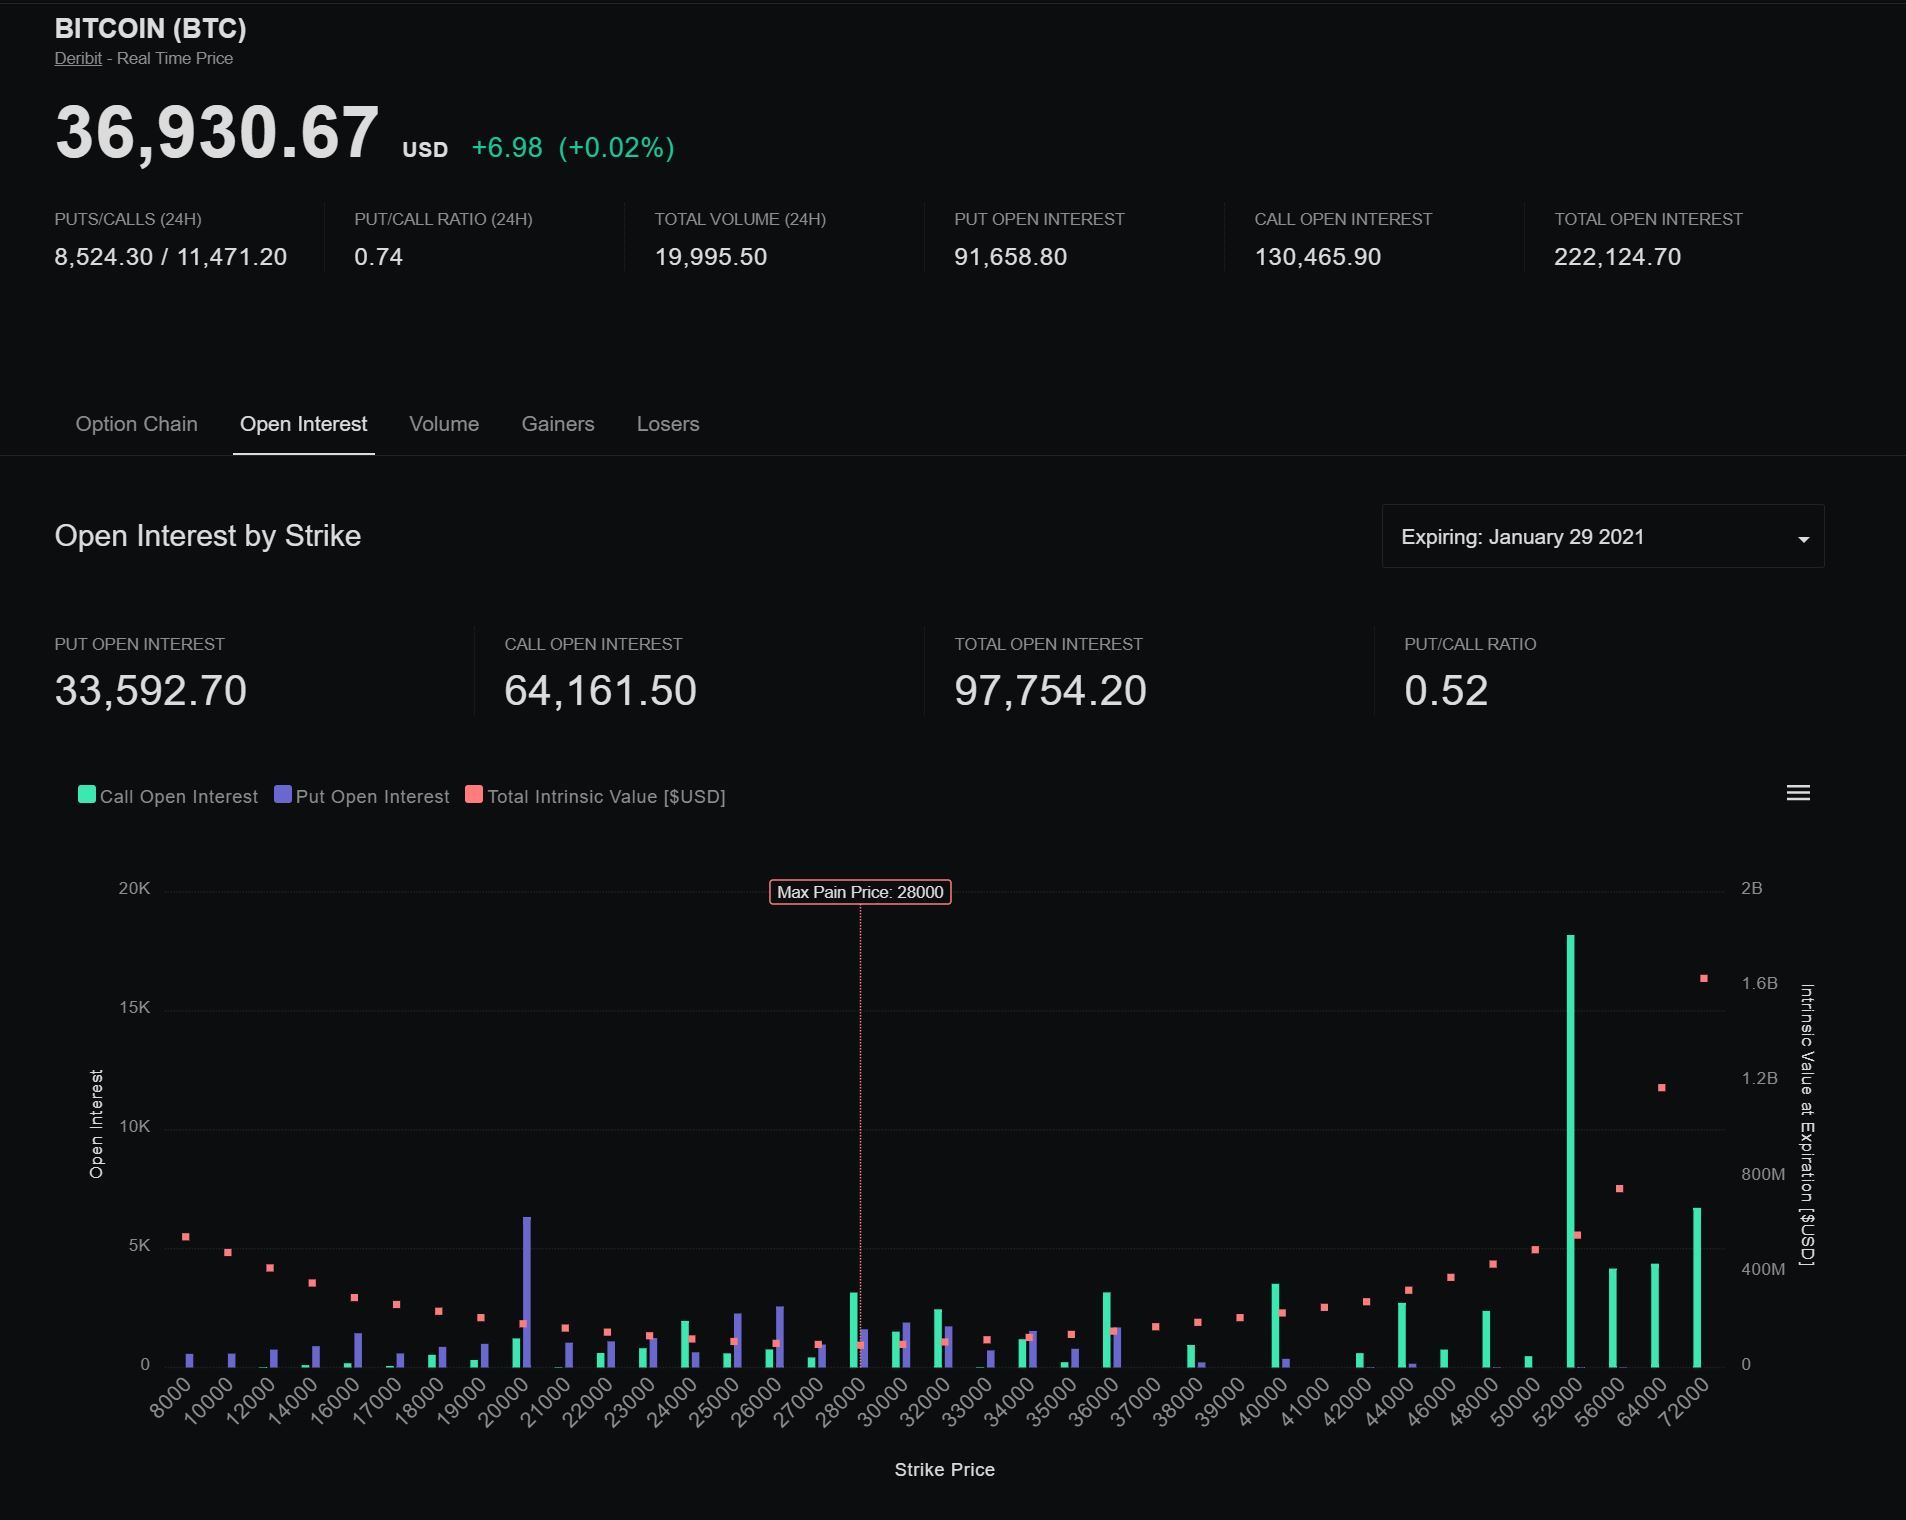The width and height of the screenshot is (1906, 1520).
Task: Open the Expiring January 29 2021 dropdown
Action: coord(1603,537)
